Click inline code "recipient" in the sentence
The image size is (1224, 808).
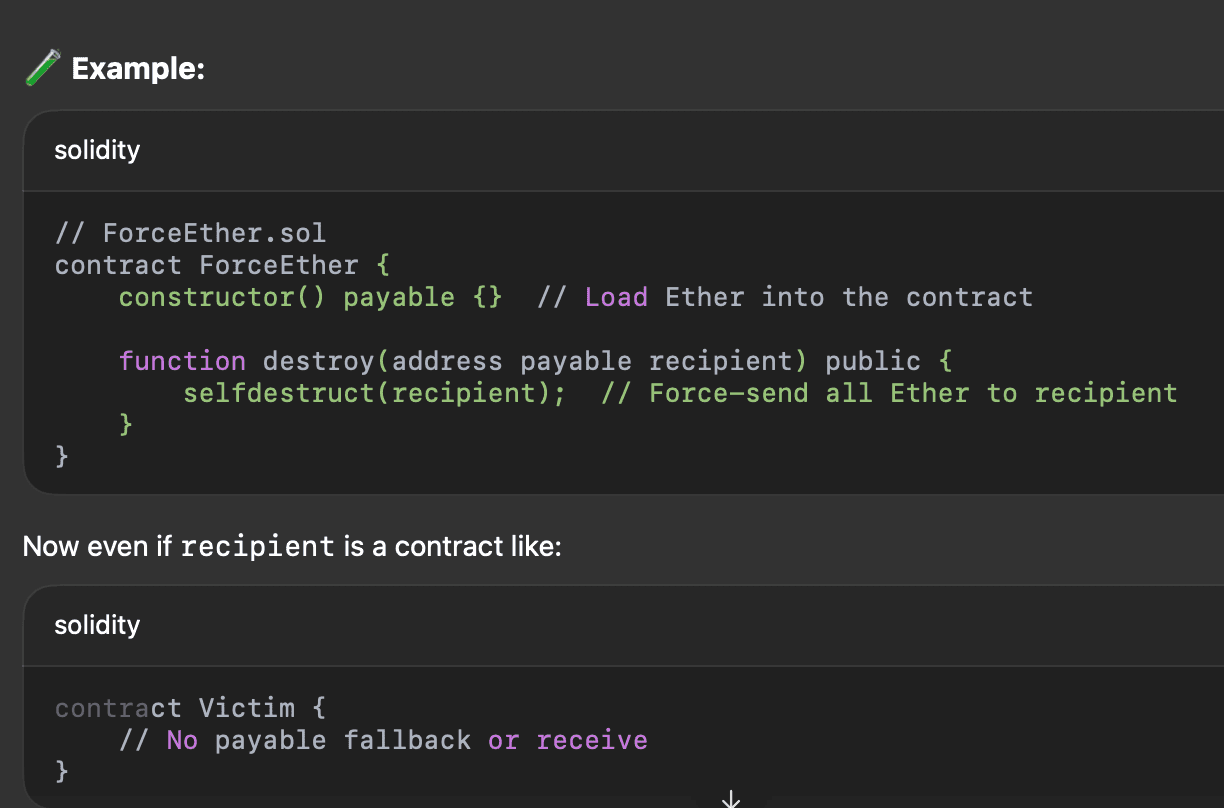258,547
